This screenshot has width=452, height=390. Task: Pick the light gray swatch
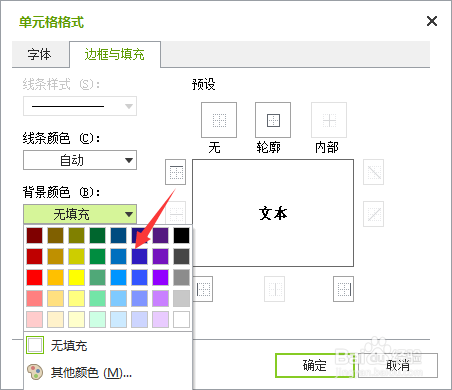click(181, 298)
